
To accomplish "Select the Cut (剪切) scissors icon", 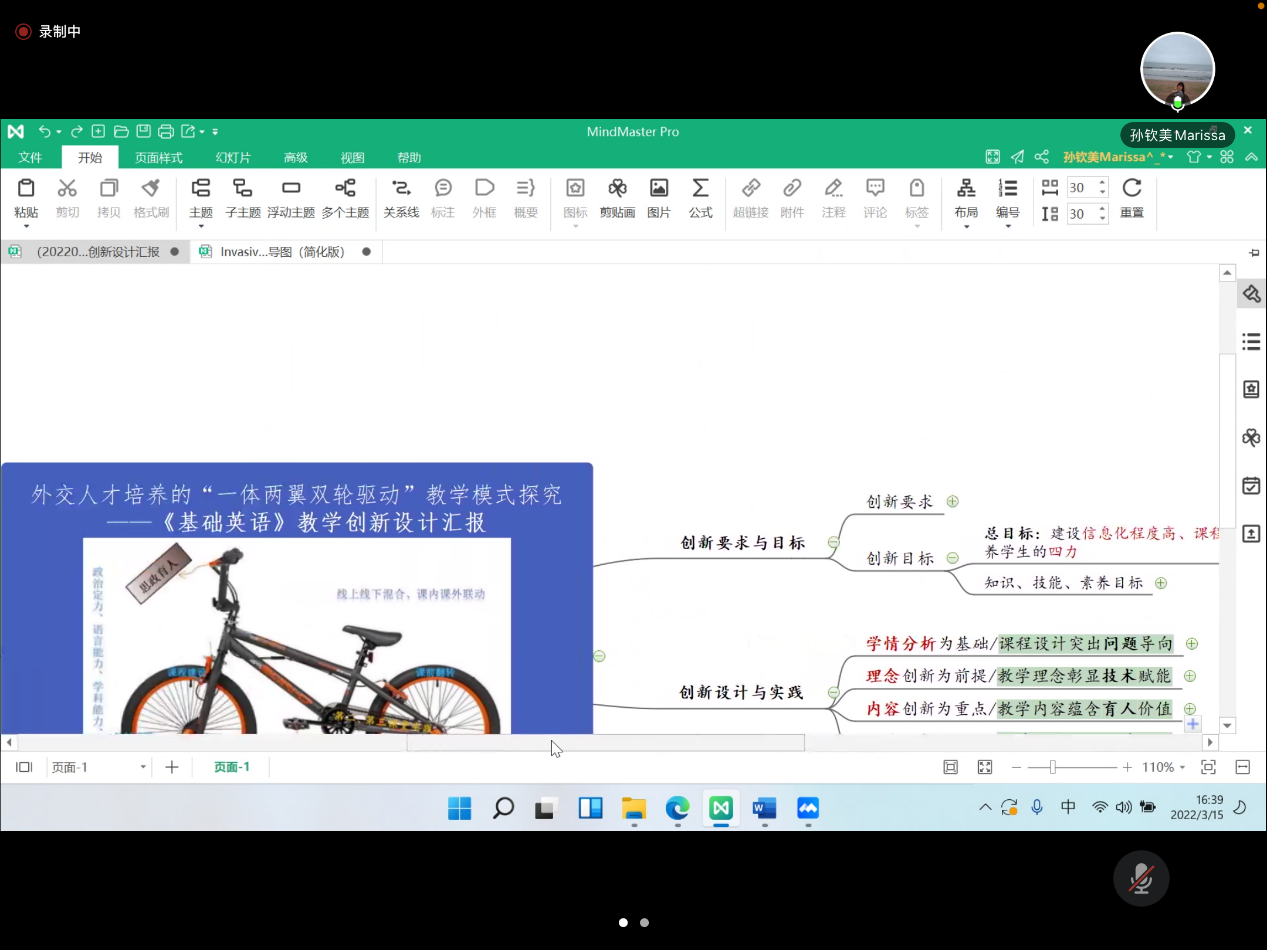I will pos(67,188).
